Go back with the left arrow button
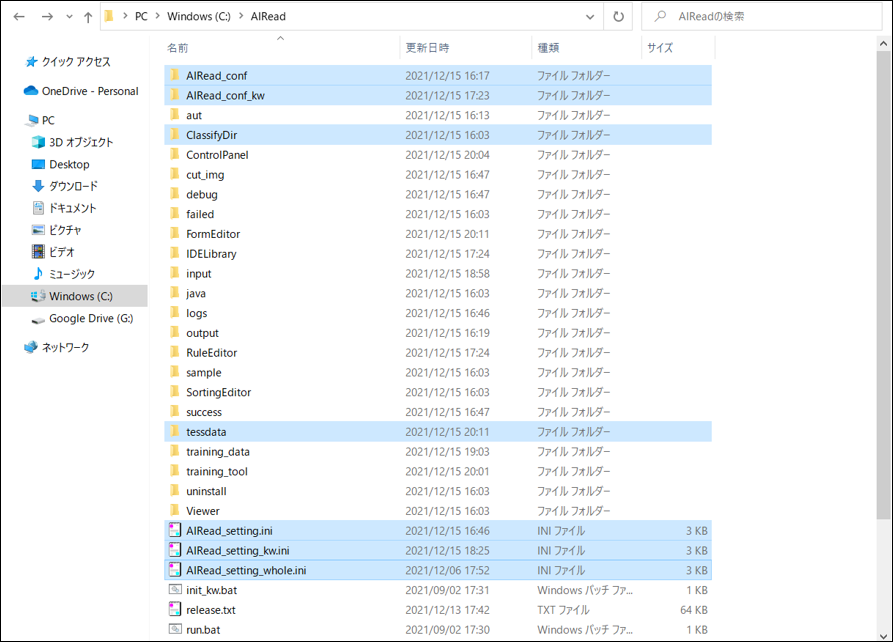 [19, 17]
